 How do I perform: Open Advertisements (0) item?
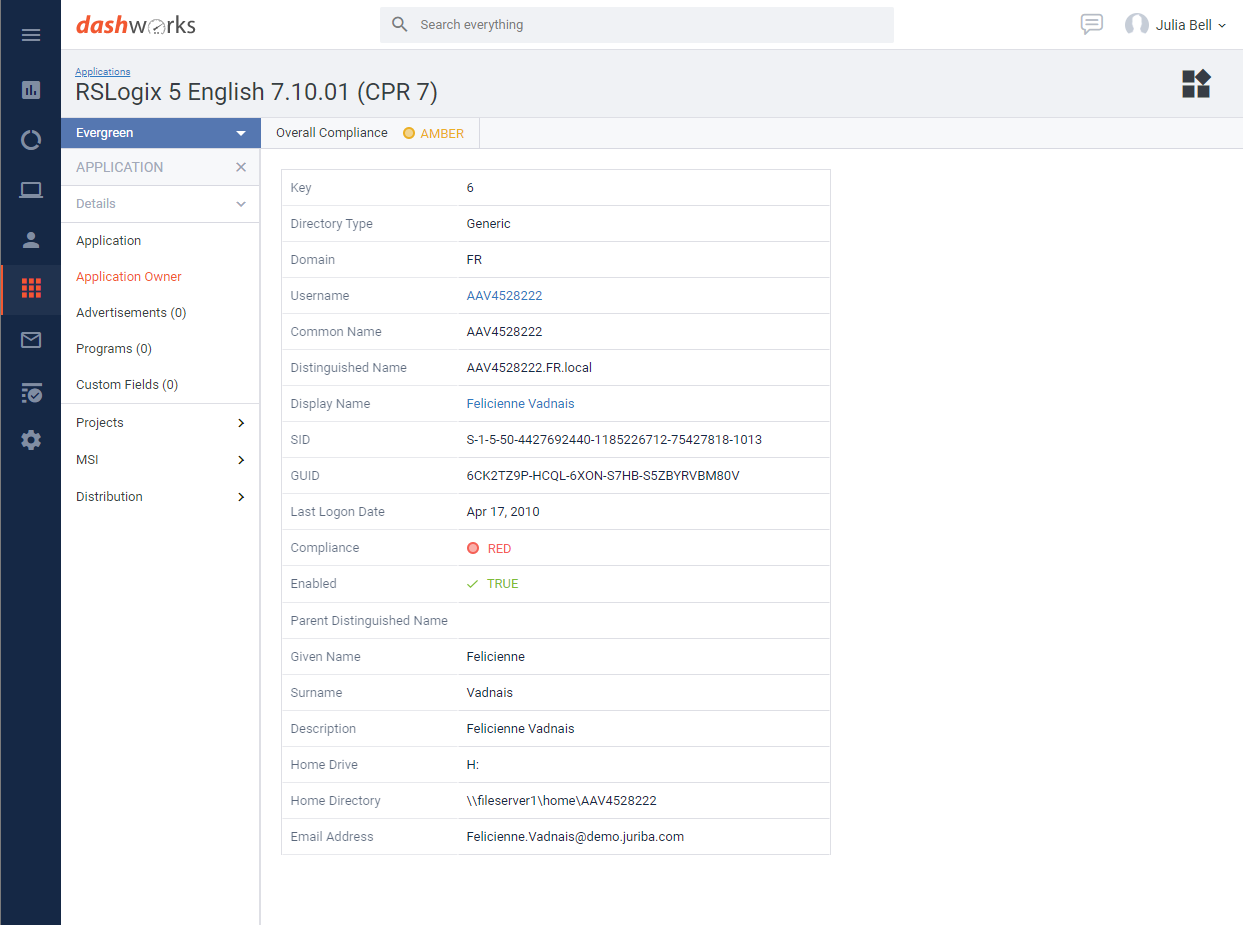131,313
